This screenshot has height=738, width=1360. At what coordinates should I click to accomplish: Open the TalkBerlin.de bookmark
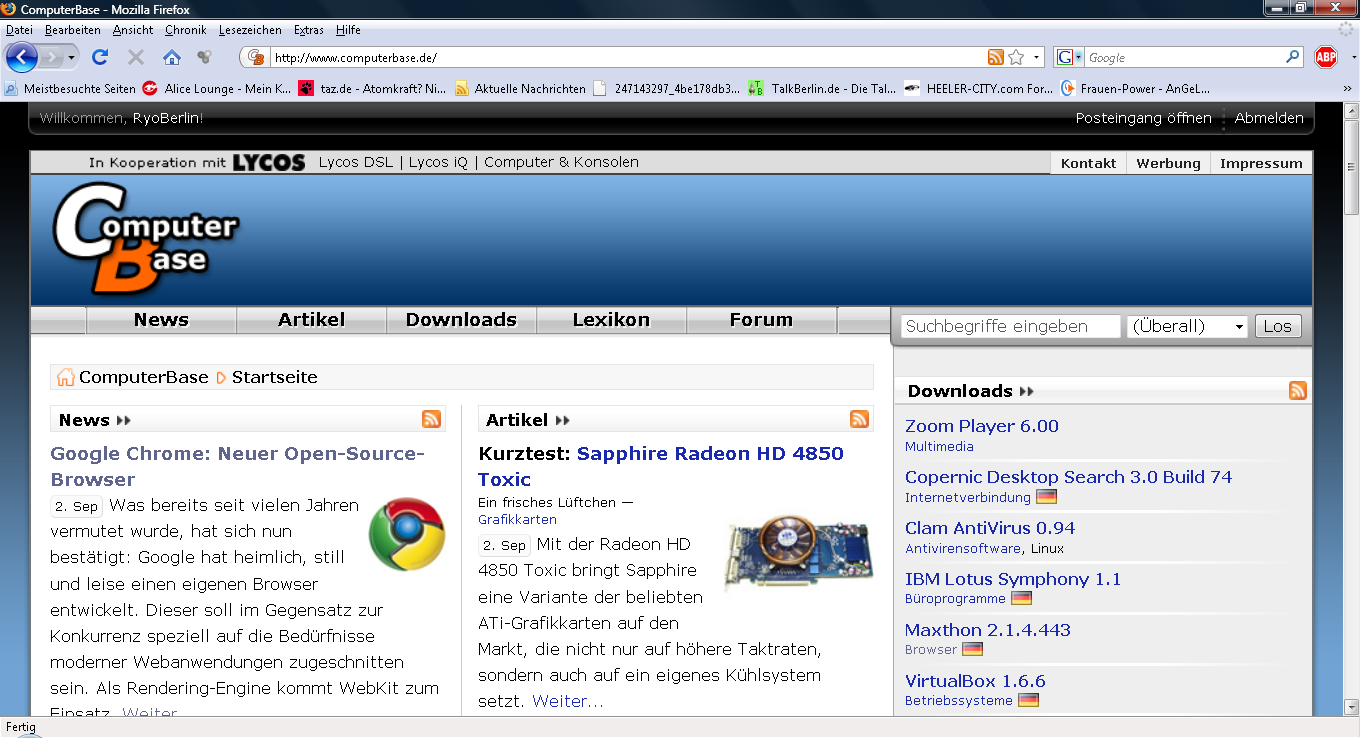822,89
